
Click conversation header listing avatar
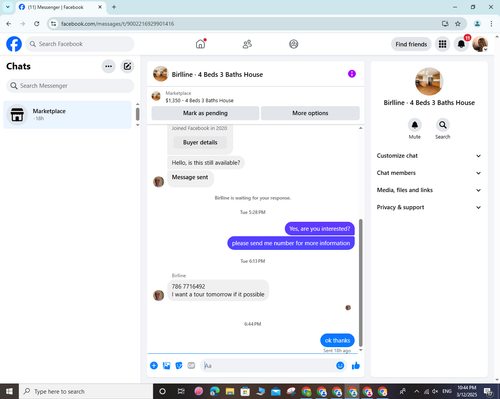[x=160, y=74]
